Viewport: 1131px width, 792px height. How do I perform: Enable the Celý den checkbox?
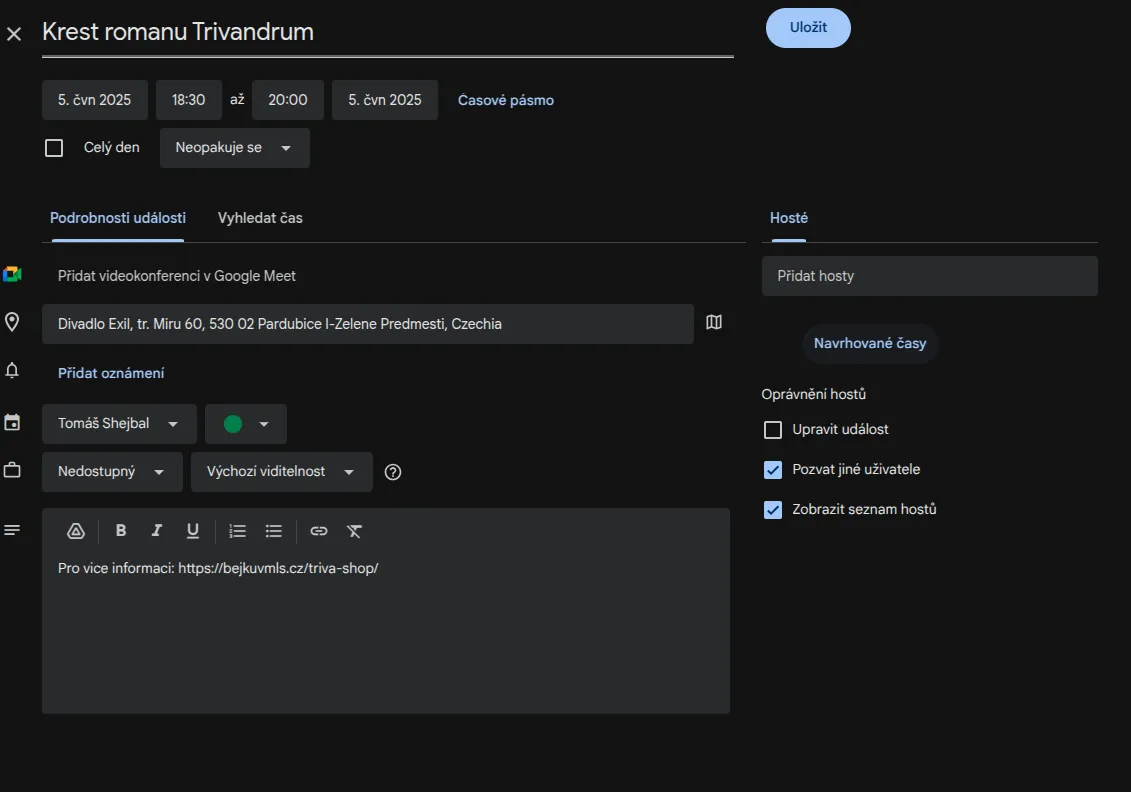[54, 148]
